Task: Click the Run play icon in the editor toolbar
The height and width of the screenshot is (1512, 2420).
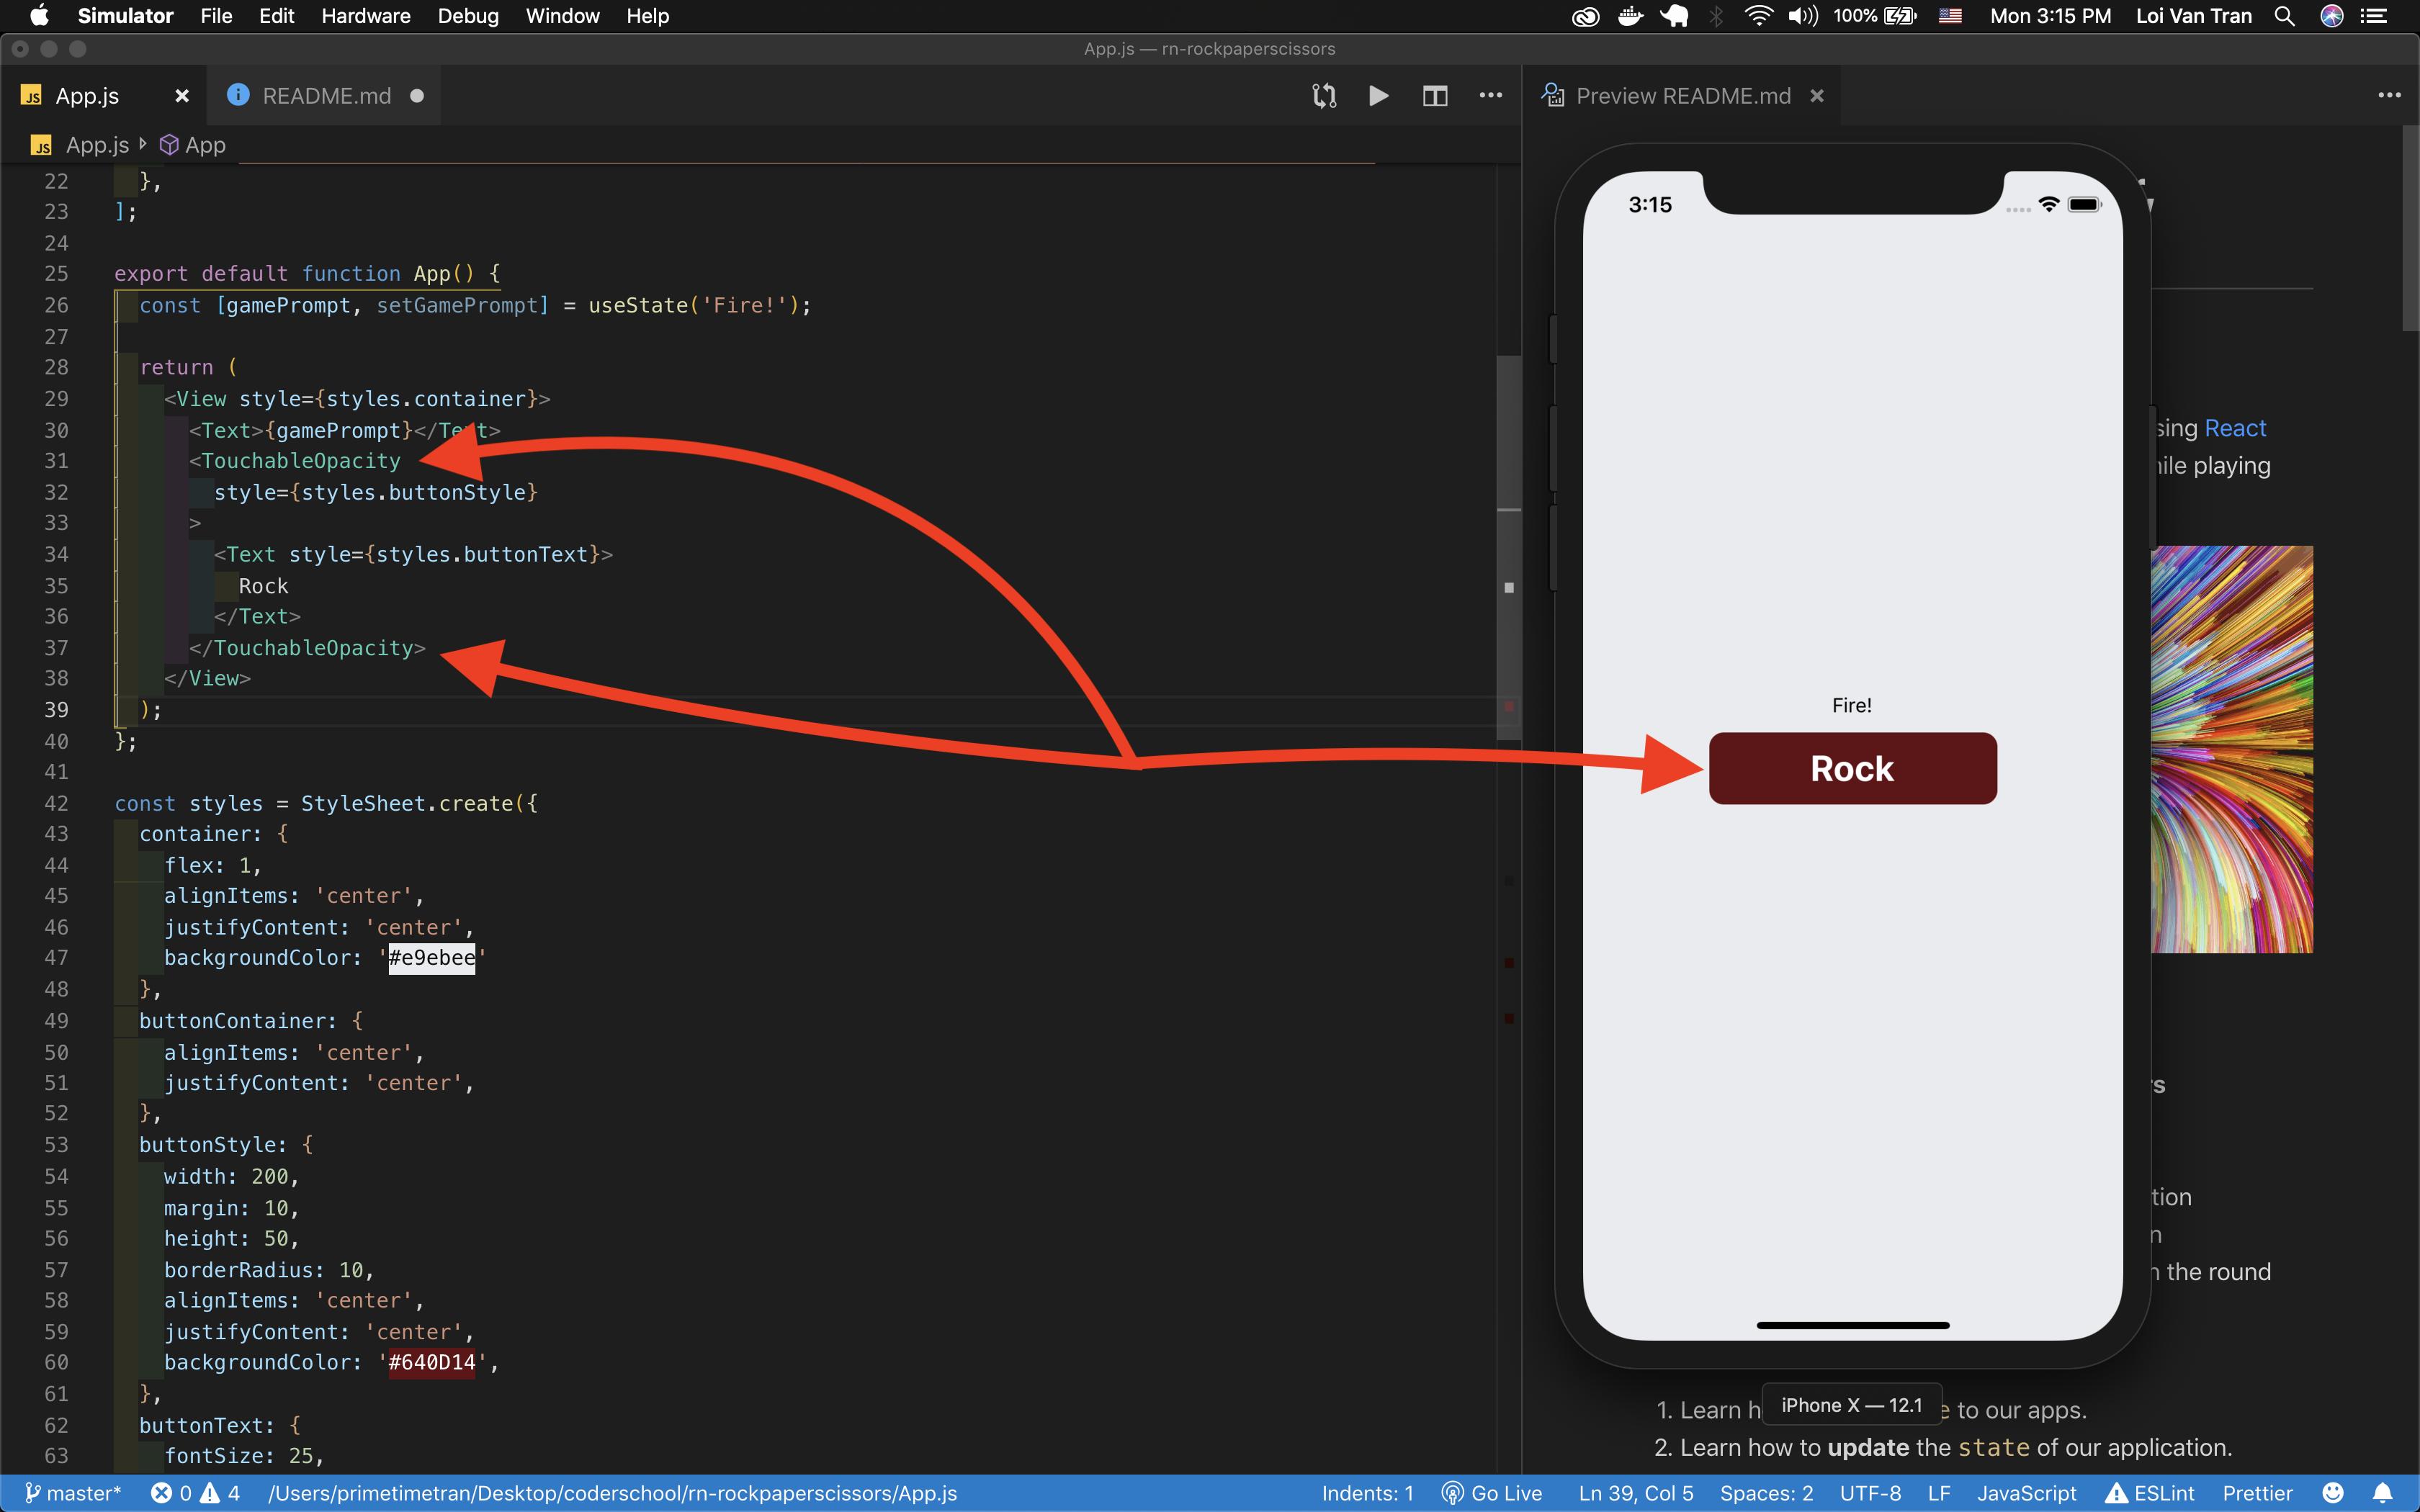Action: [1378, 96]
